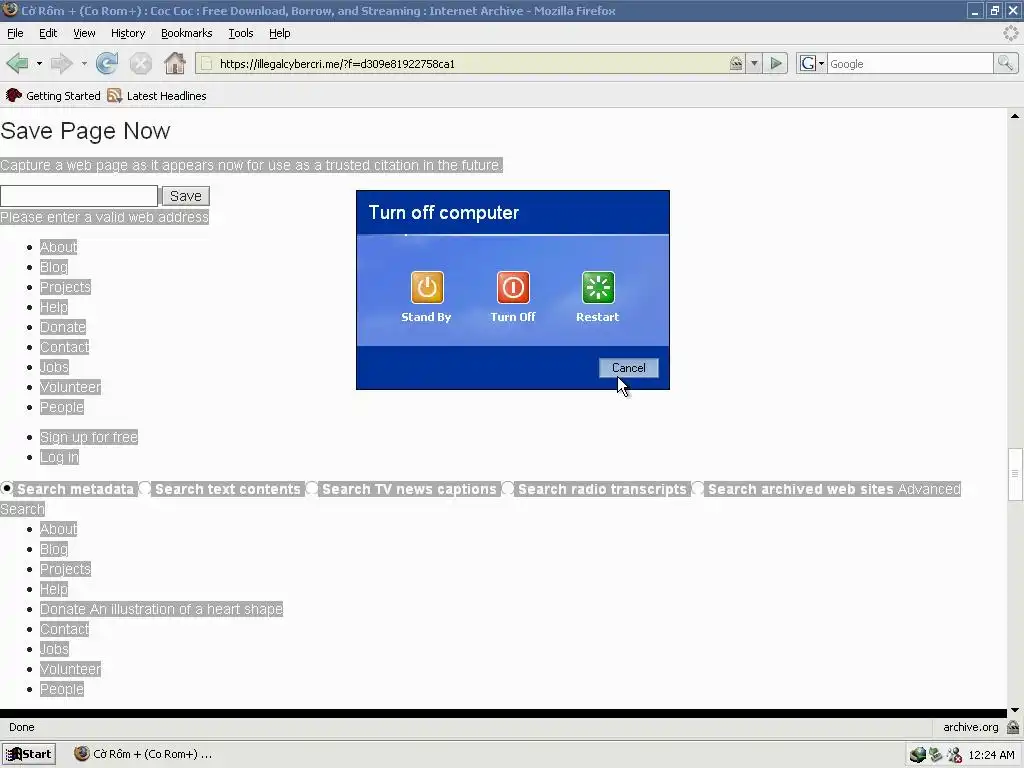Go to the Home page icon
The height and width of the screenshot is (768, 1024).
coord(174,63)
